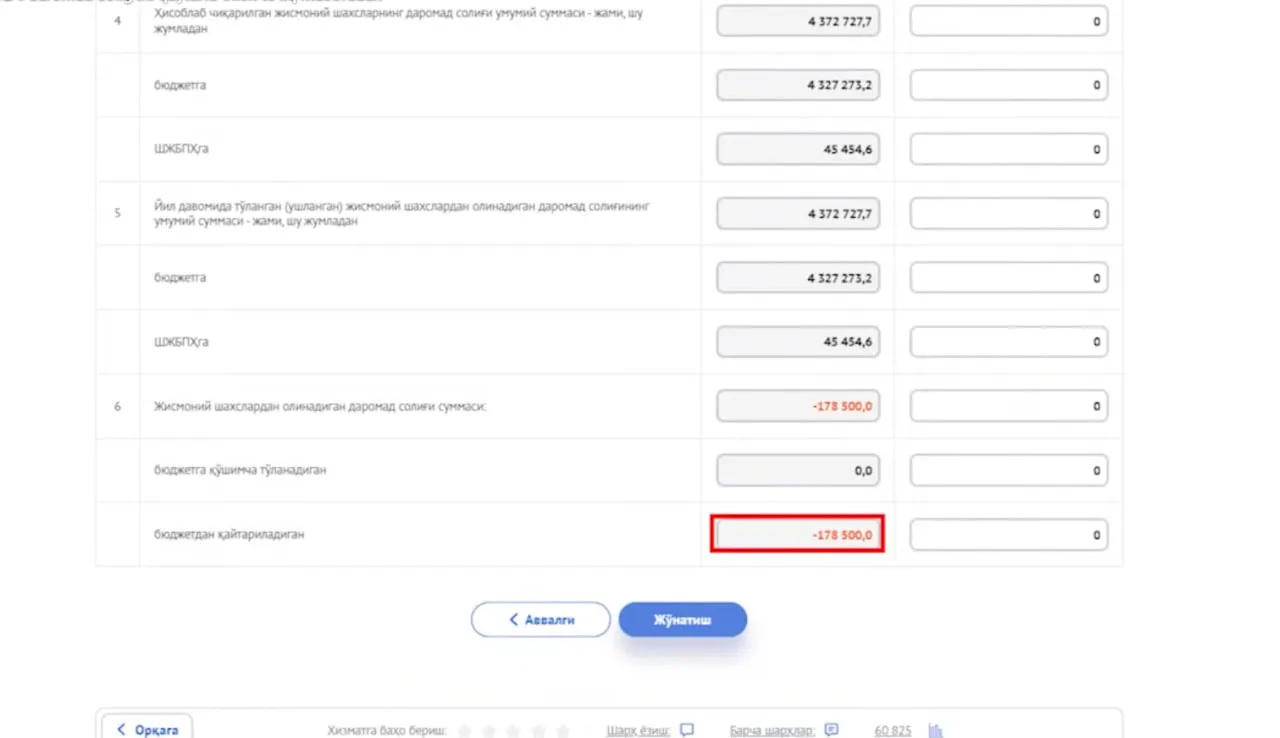
Task: Go back with the Аввалги button
Action: pos(540,620)
